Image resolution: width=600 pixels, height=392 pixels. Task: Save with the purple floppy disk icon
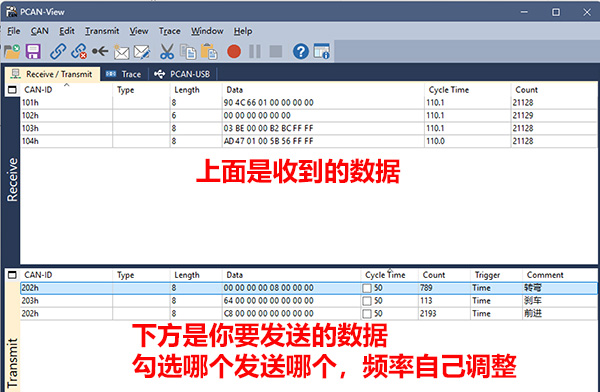coord(33,51)
